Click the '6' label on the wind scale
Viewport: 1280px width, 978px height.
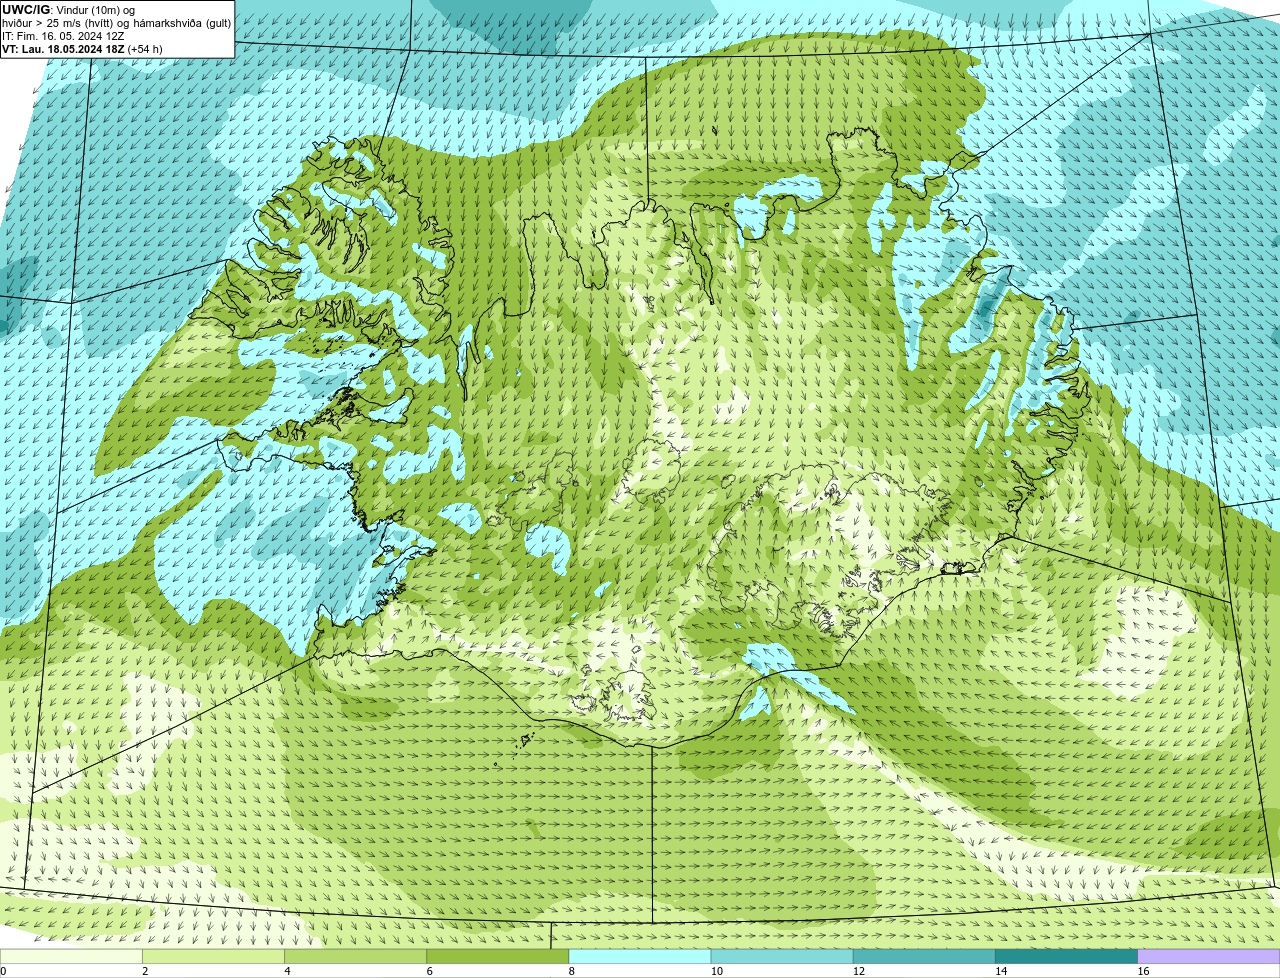430,971
